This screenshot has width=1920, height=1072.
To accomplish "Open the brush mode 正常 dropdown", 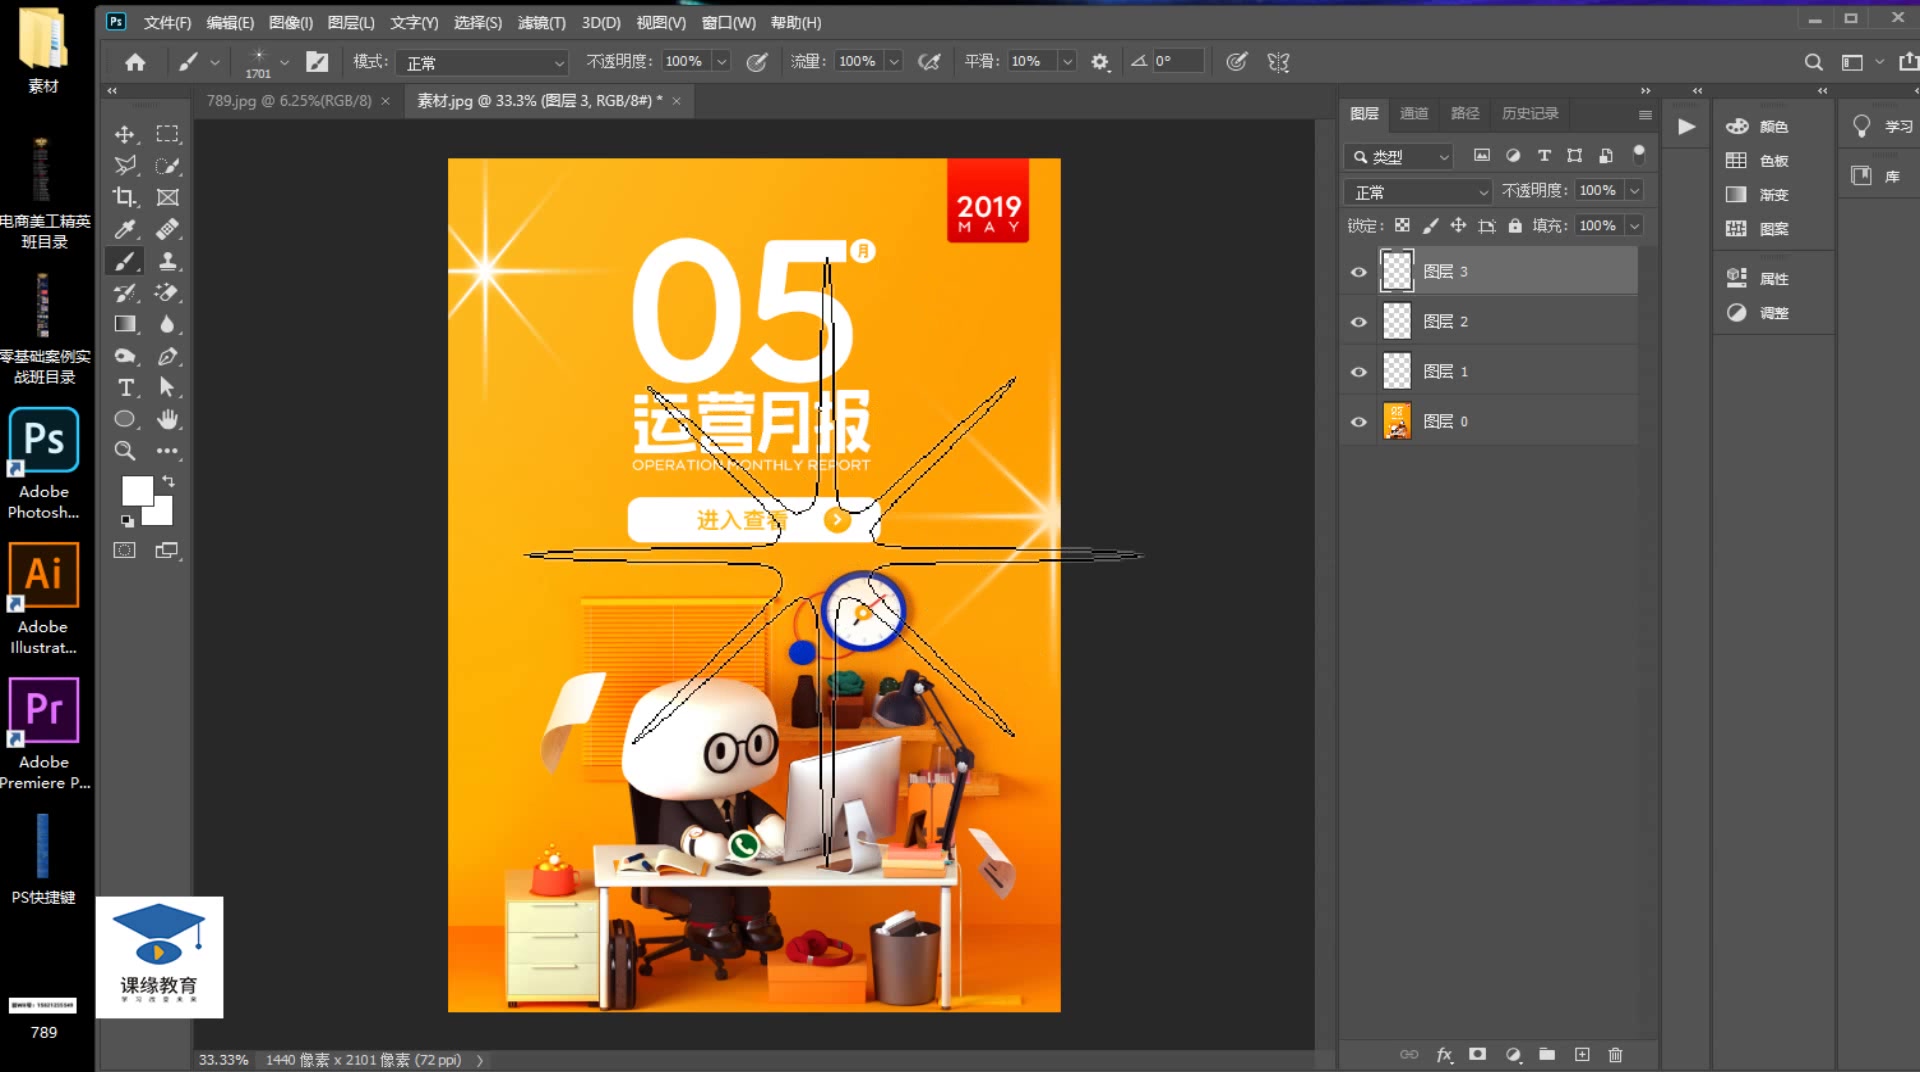I will (483, 63).
